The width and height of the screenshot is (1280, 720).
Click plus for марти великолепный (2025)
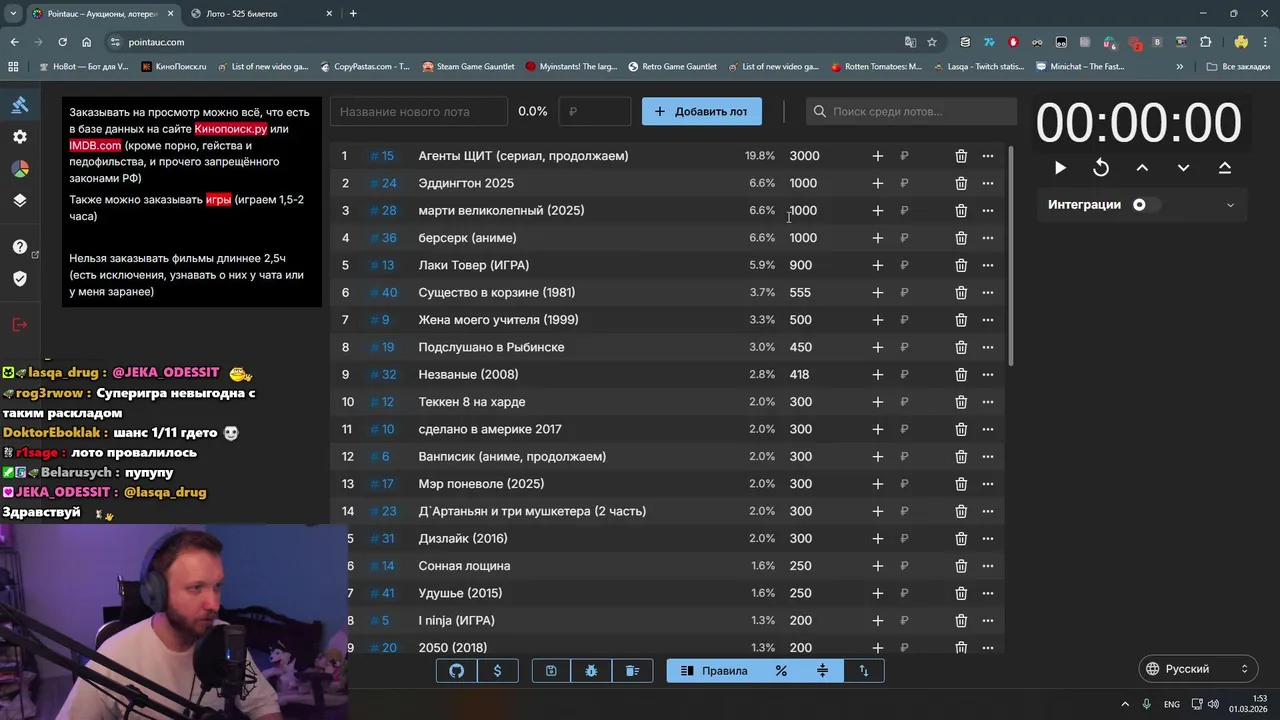(x=878, y=211)
